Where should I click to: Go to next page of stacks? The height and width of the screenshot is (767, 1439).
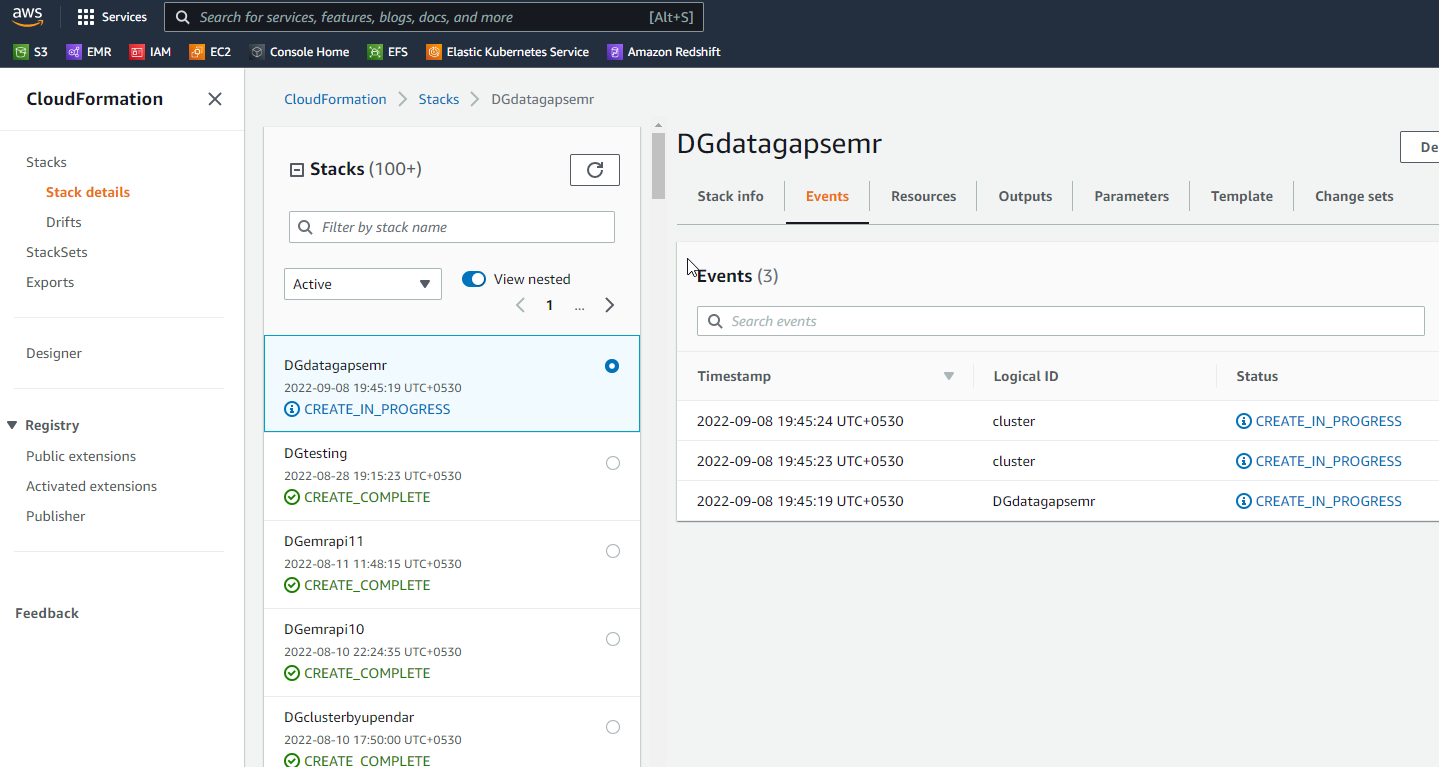[x=610, y=305]
